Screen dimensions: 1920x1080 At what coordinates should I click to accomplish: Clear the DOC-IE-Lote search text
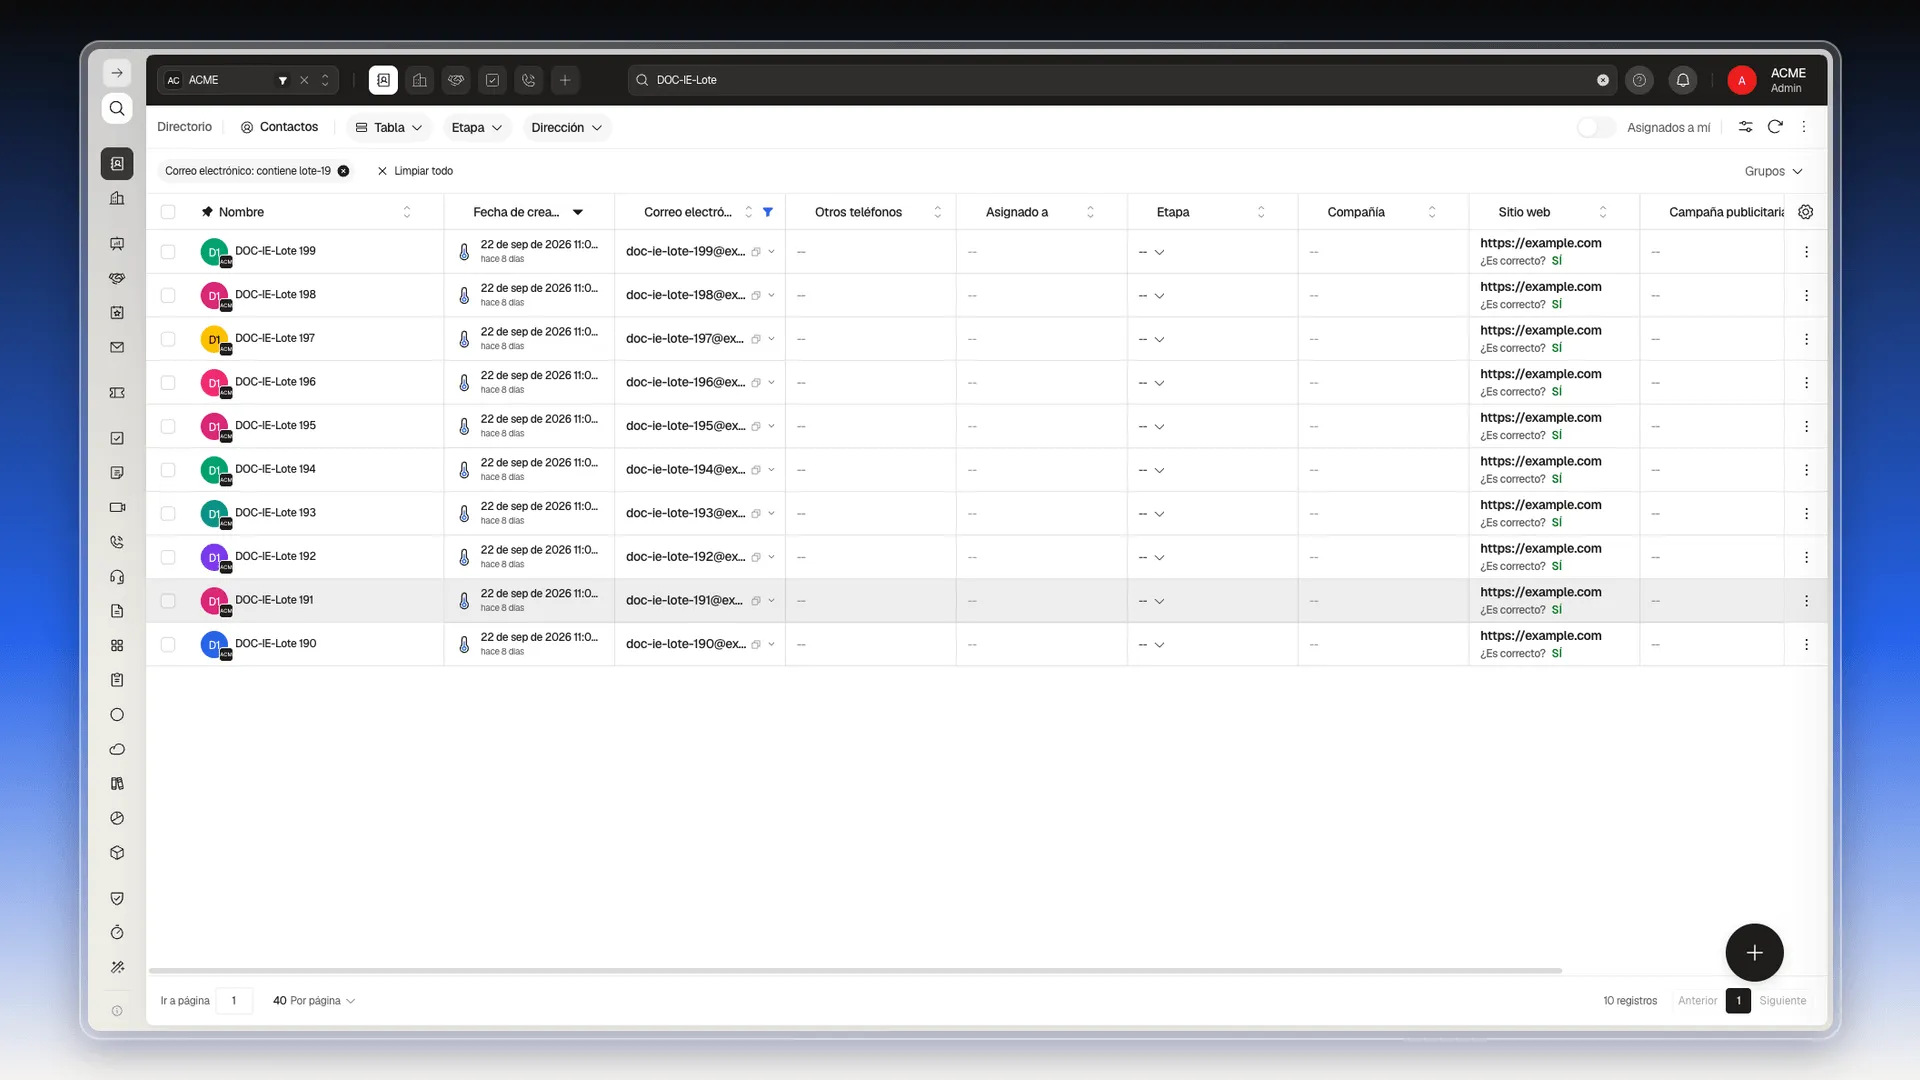pyautogui.click(x=1603, y=80)
